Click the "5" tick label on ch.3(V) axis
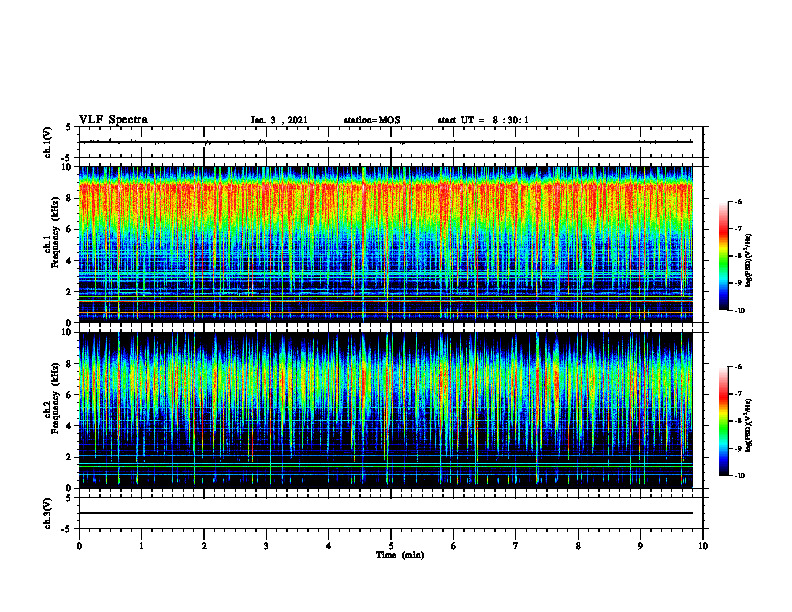 69,498
